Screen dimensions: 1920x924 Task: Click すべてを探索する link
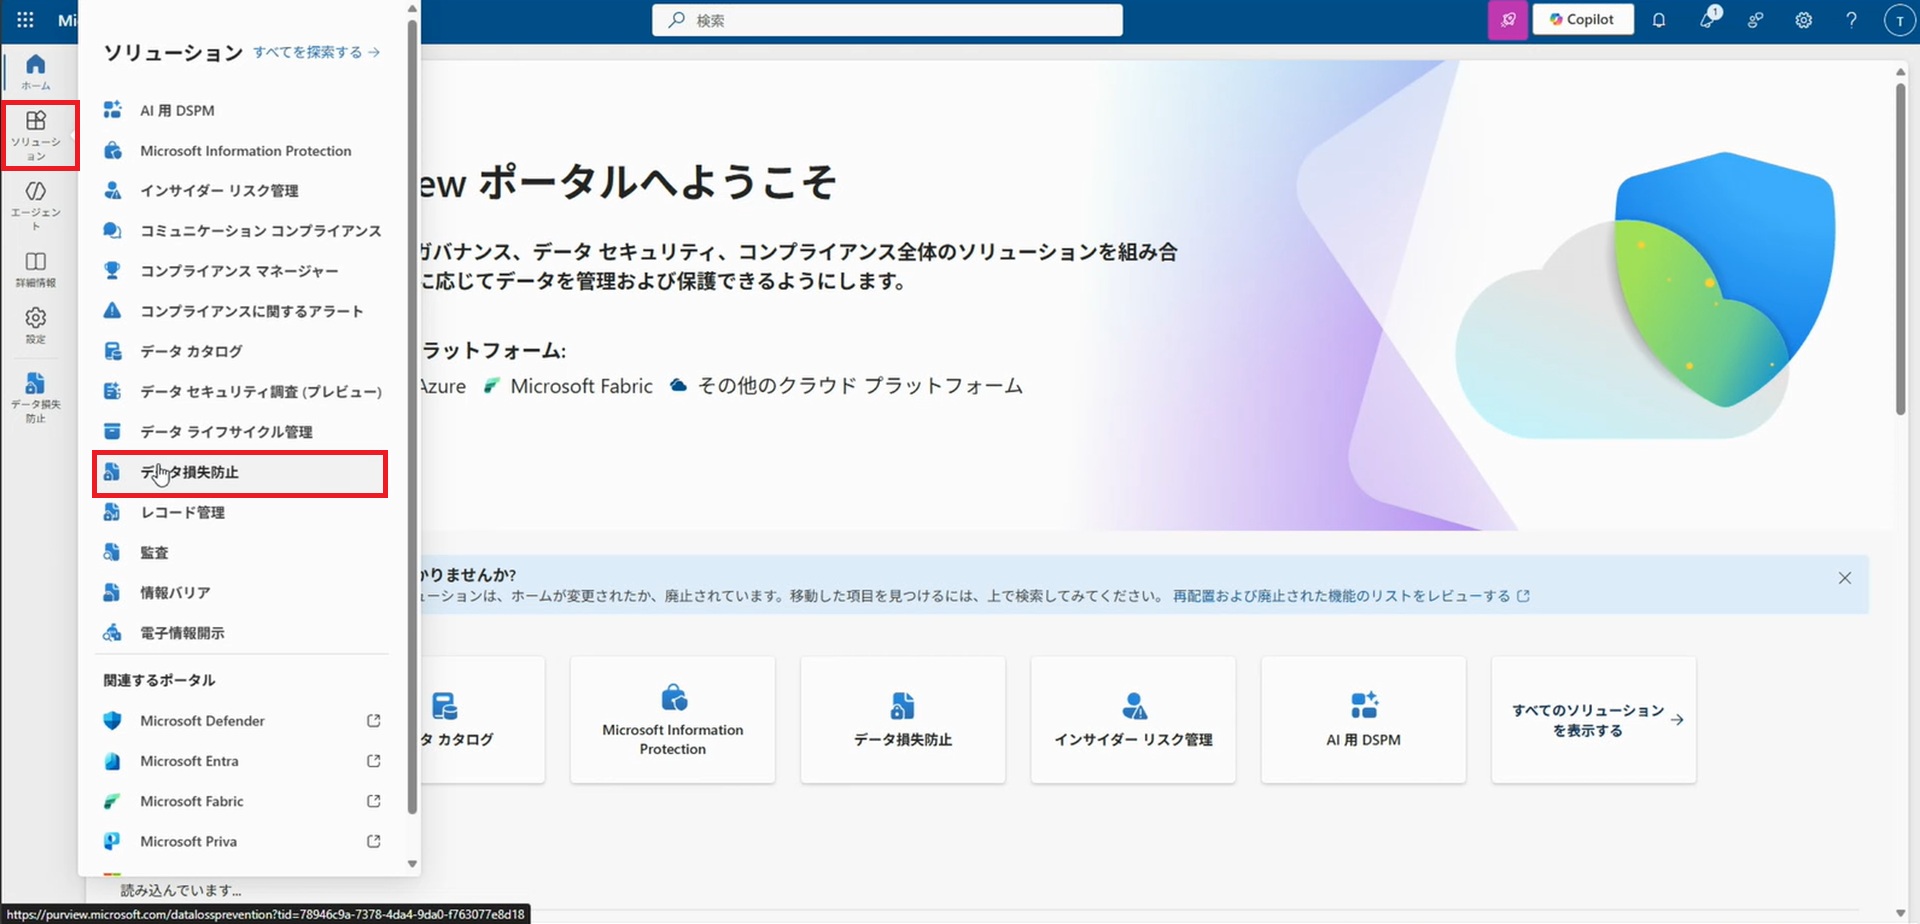pos(316,52)
